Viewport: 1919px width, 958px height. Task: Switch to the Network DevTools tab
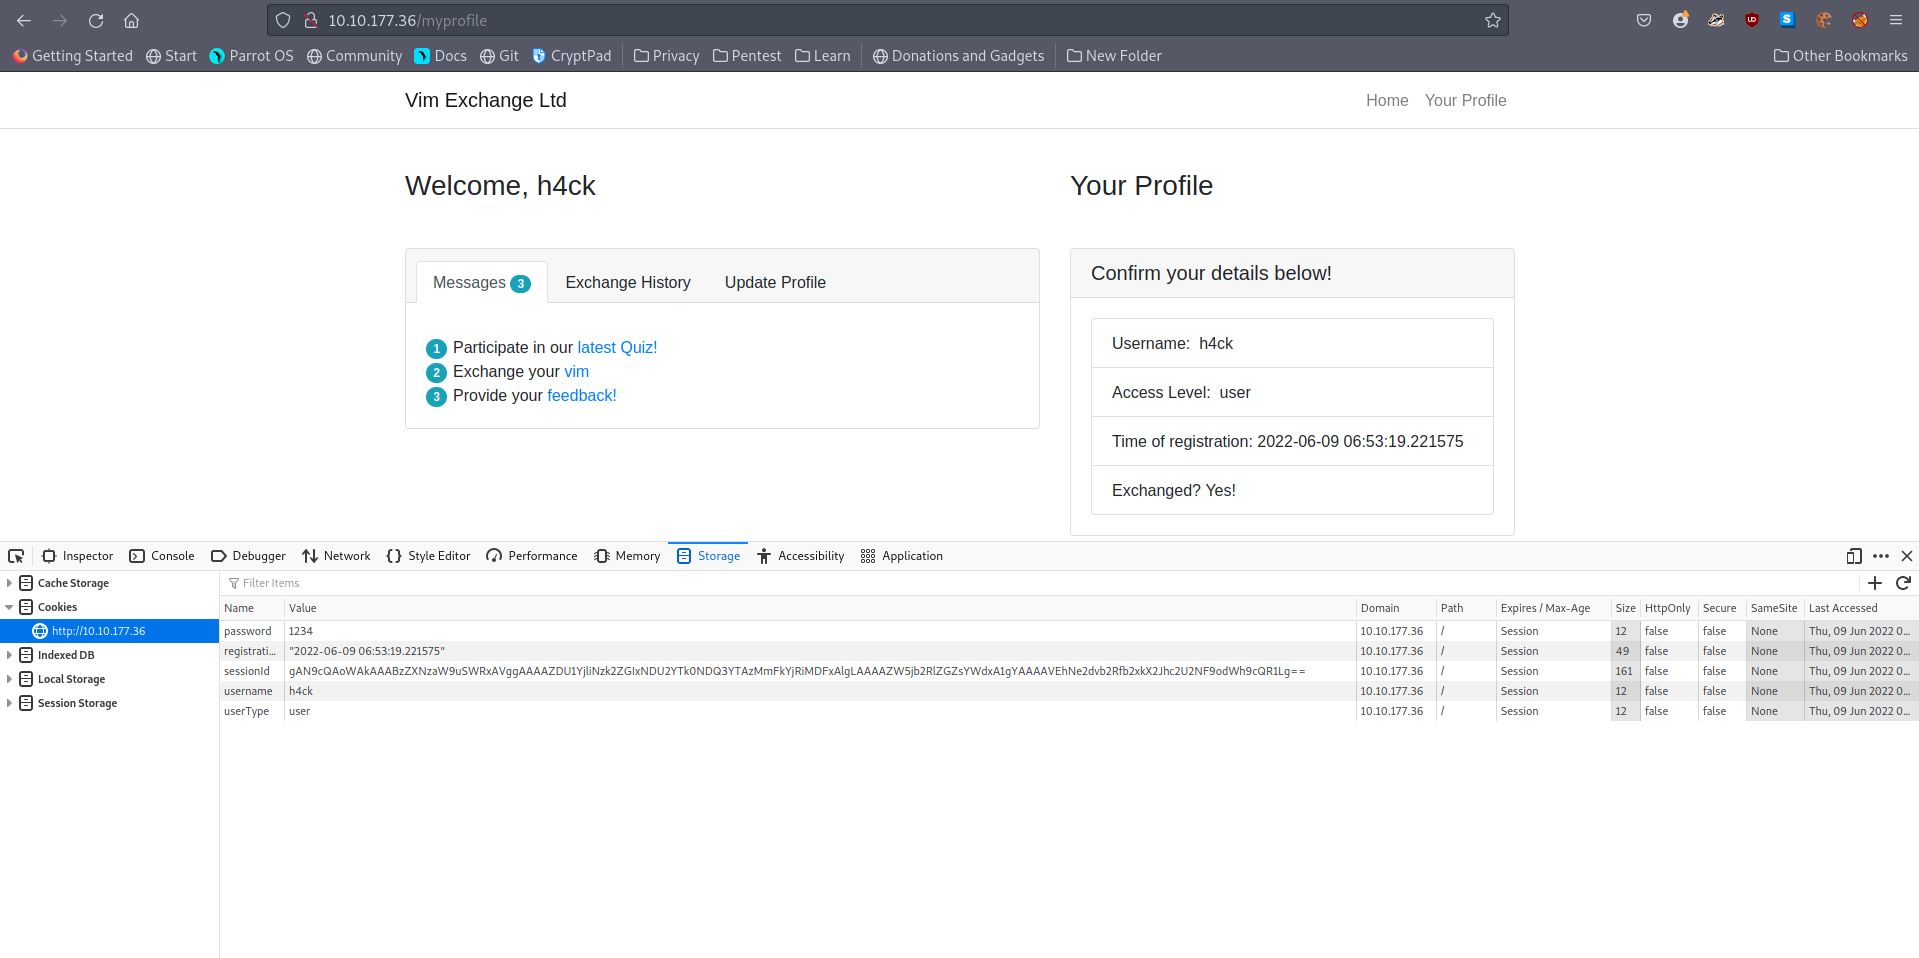[x=336, y=556]
